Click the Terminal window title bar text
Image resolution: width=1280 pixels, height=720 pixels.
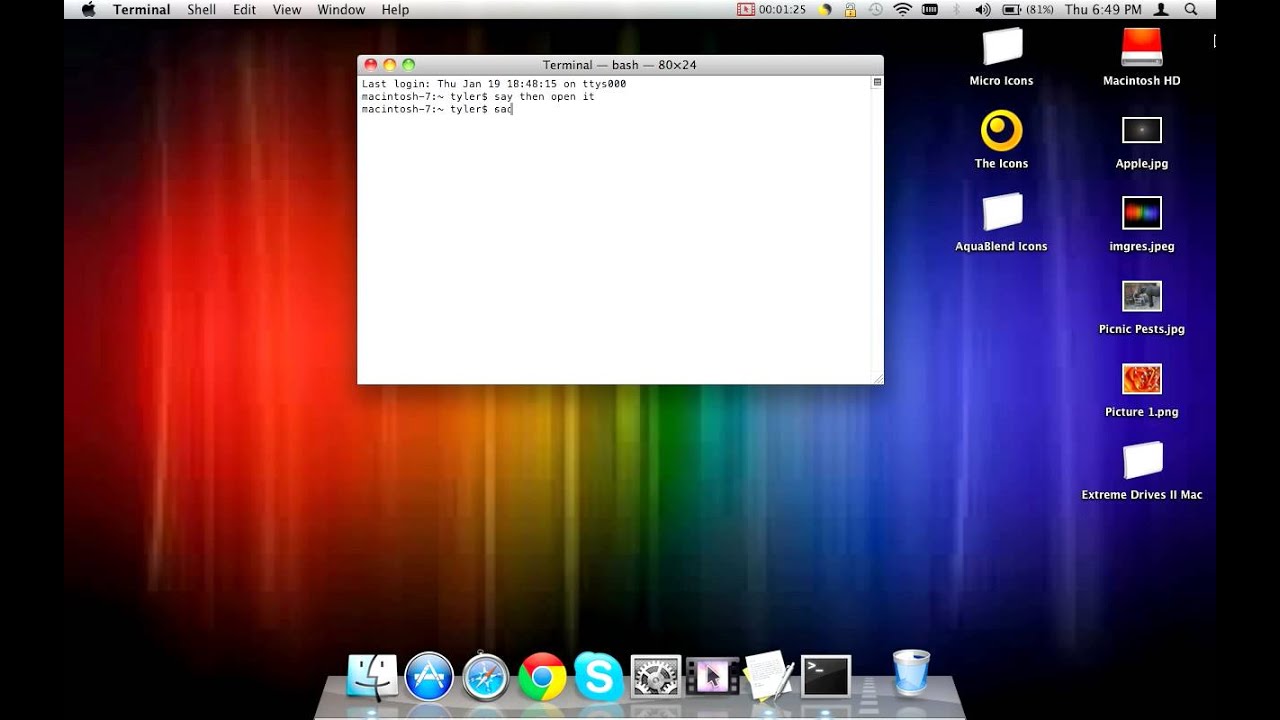coord(619,65)
